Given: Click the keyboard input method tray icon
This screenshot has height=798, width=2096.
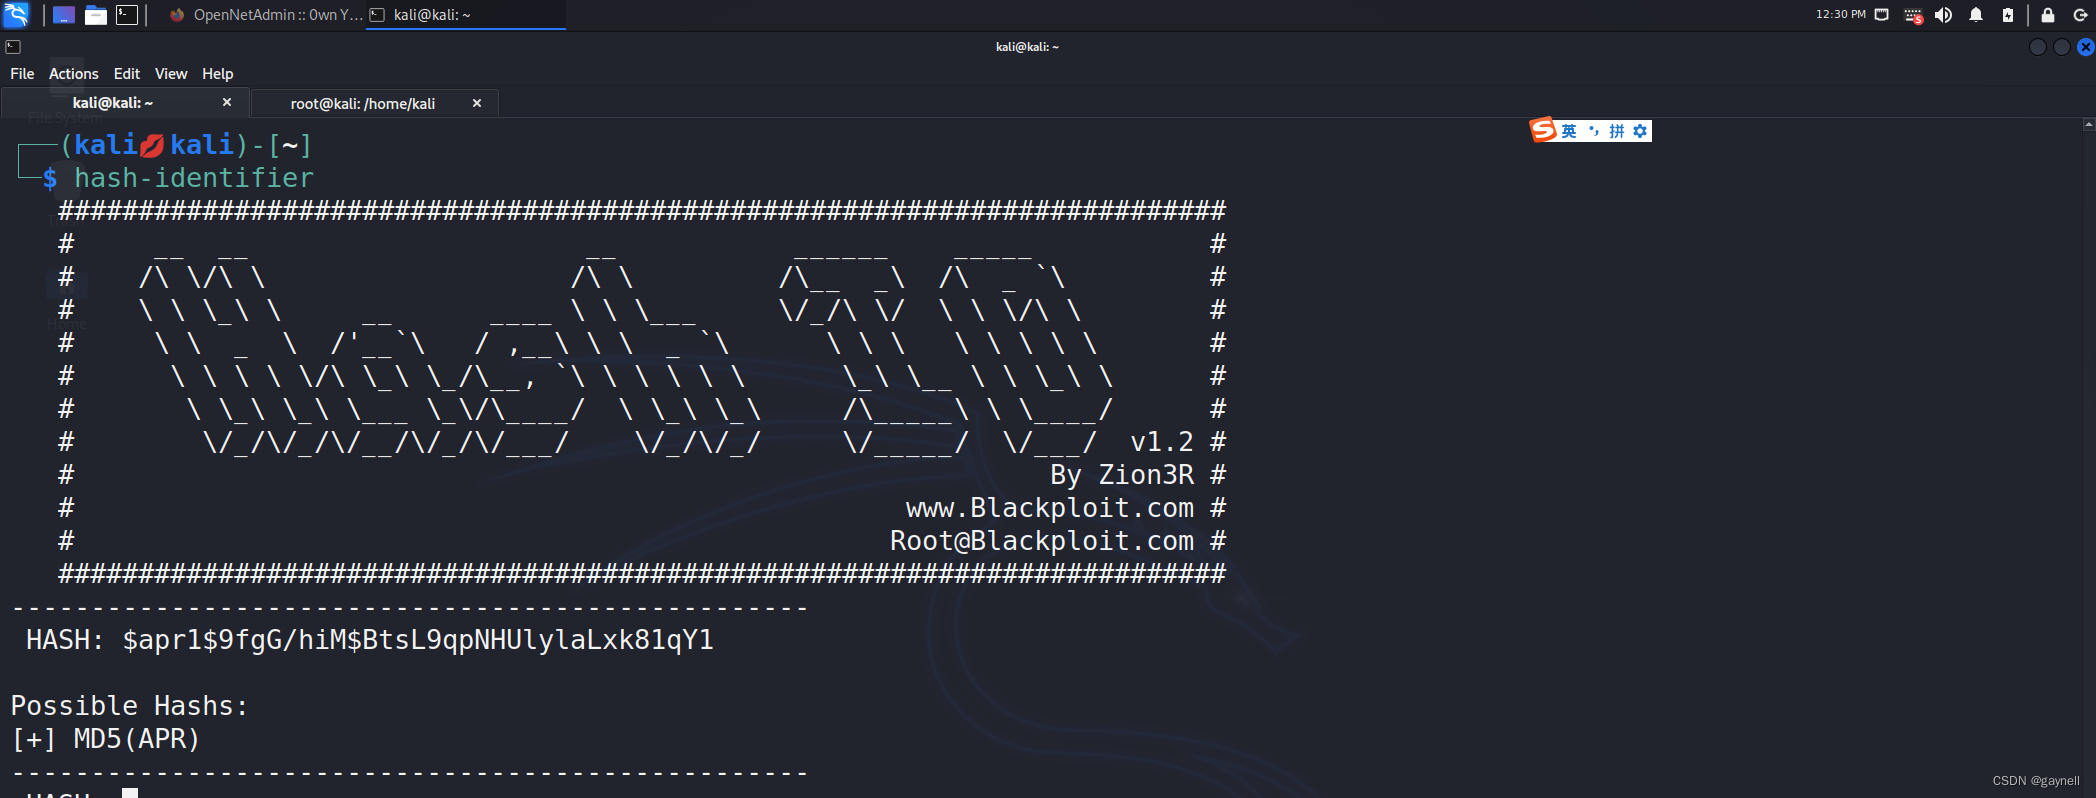Looking at the screenshot, I should (x=1913, y=15).
